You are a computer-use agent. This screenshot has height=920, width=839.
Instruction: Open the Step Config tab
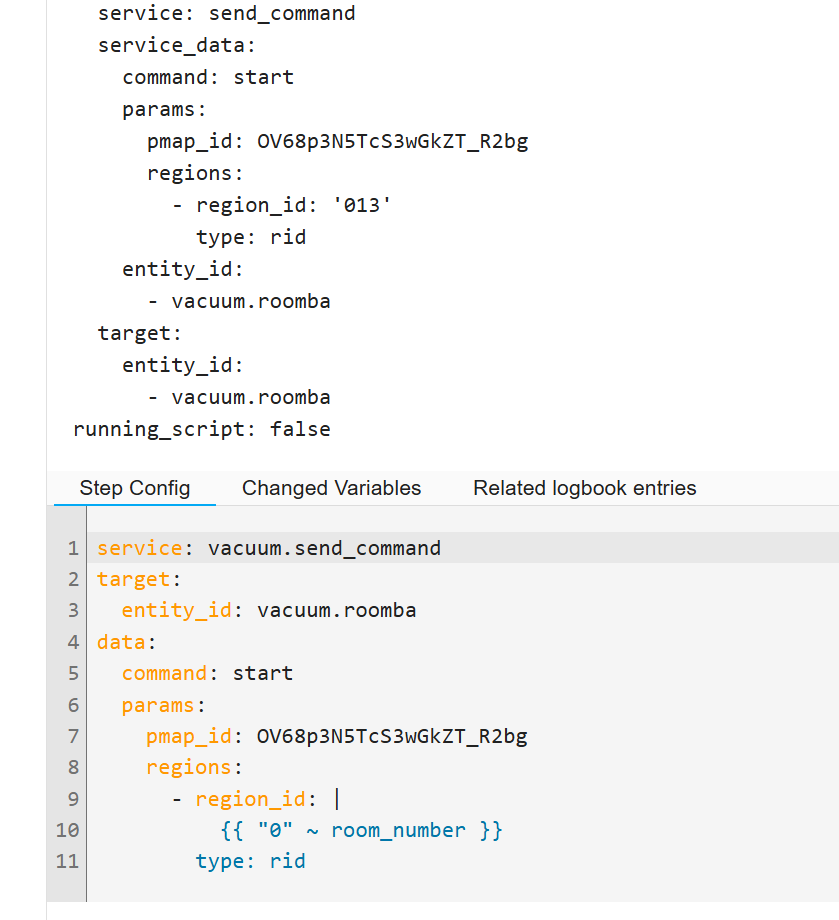[135, 488]
